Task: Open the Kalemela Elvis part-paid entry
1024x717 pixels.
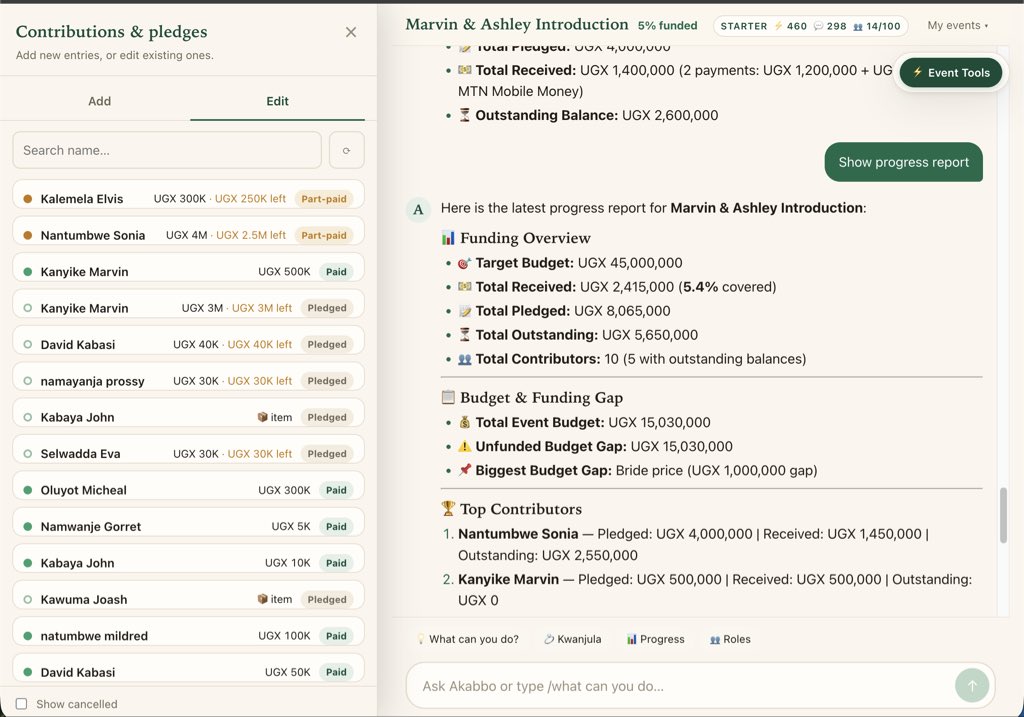Action: 188,196
